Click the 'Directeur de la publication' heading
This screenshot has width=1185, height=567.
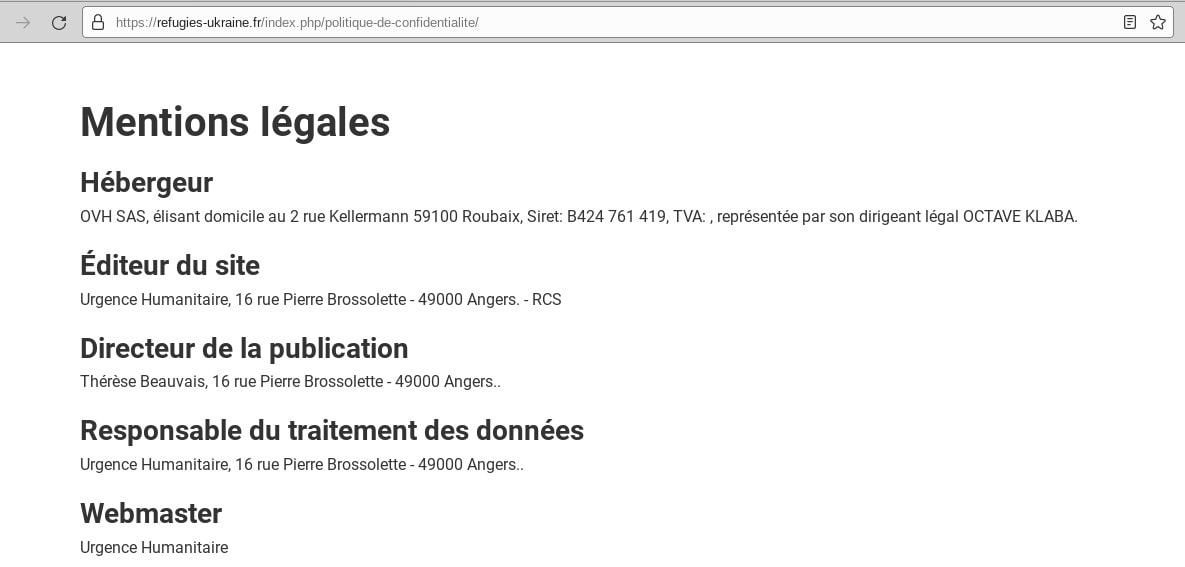pos(244,349)
